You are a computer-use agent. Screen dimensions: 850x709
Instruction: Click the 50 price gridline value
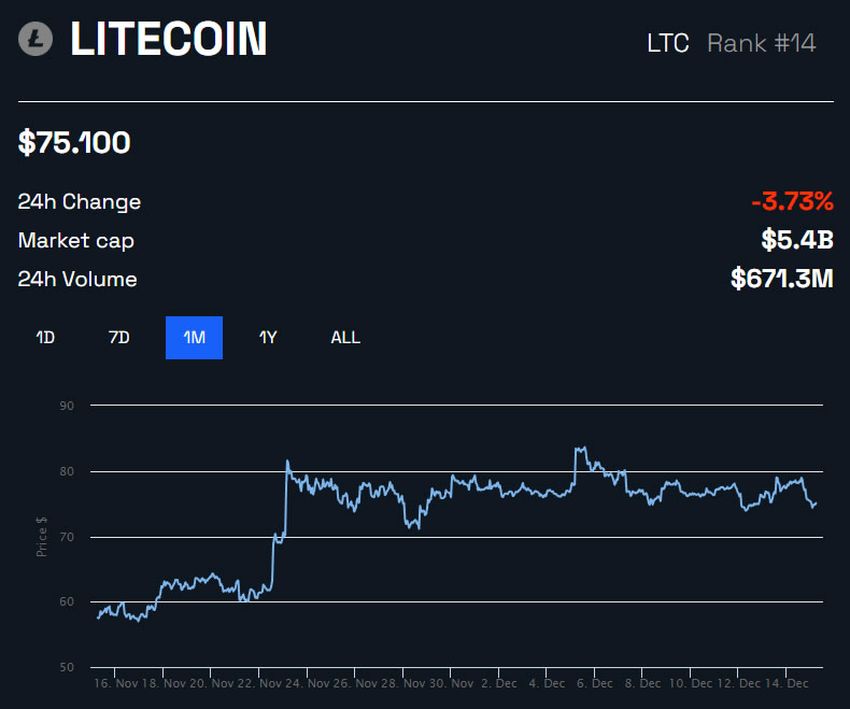coord(66,667)
